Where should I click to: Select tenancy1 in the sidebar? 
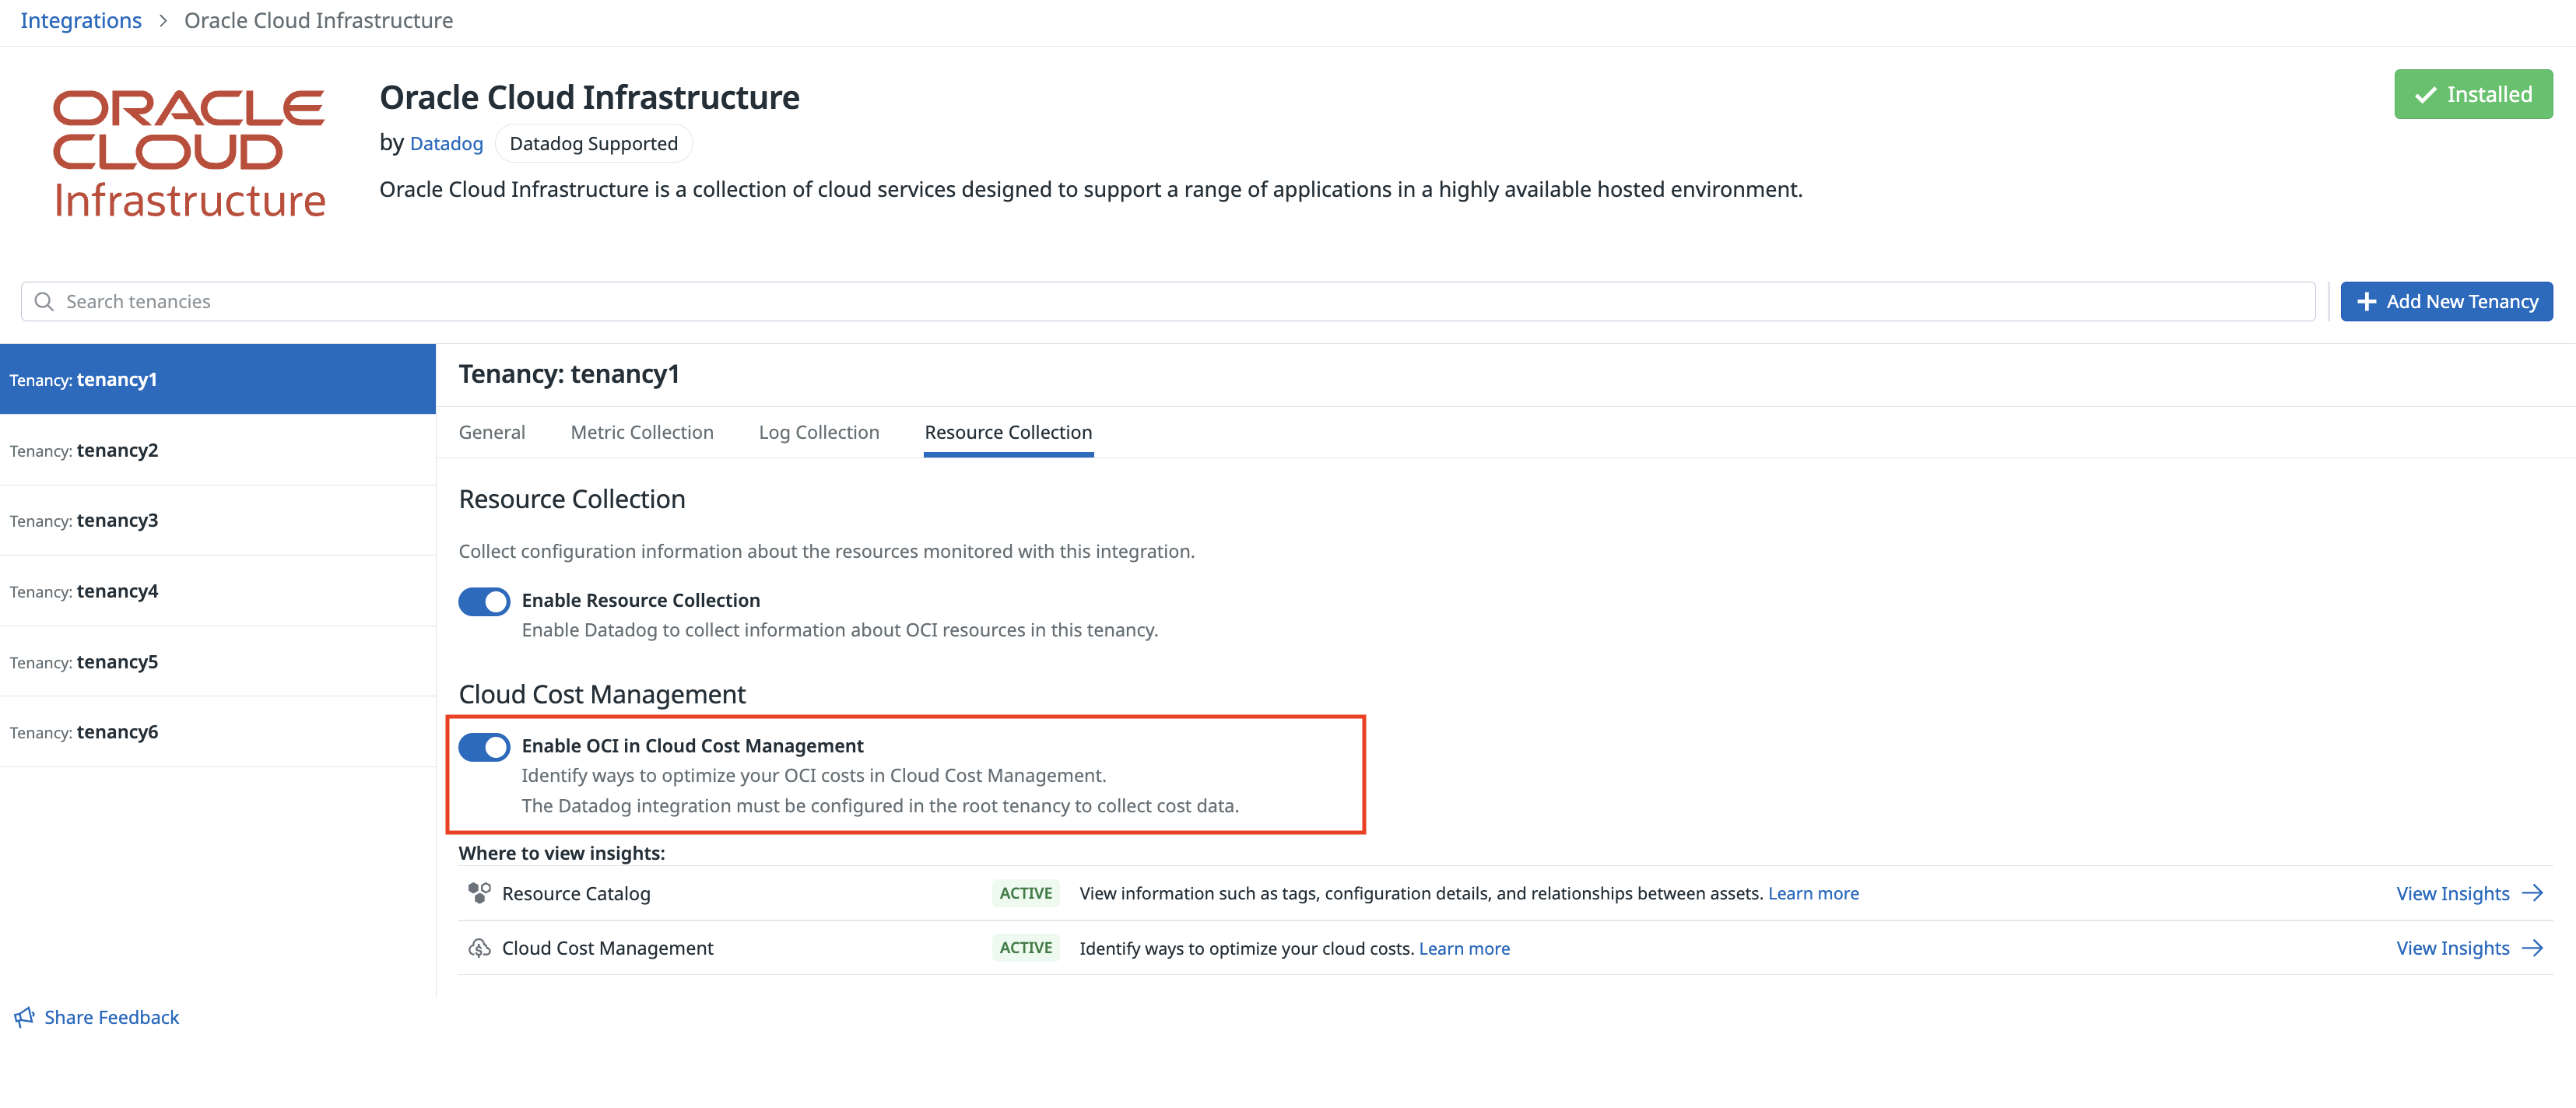tap(218, 379)
